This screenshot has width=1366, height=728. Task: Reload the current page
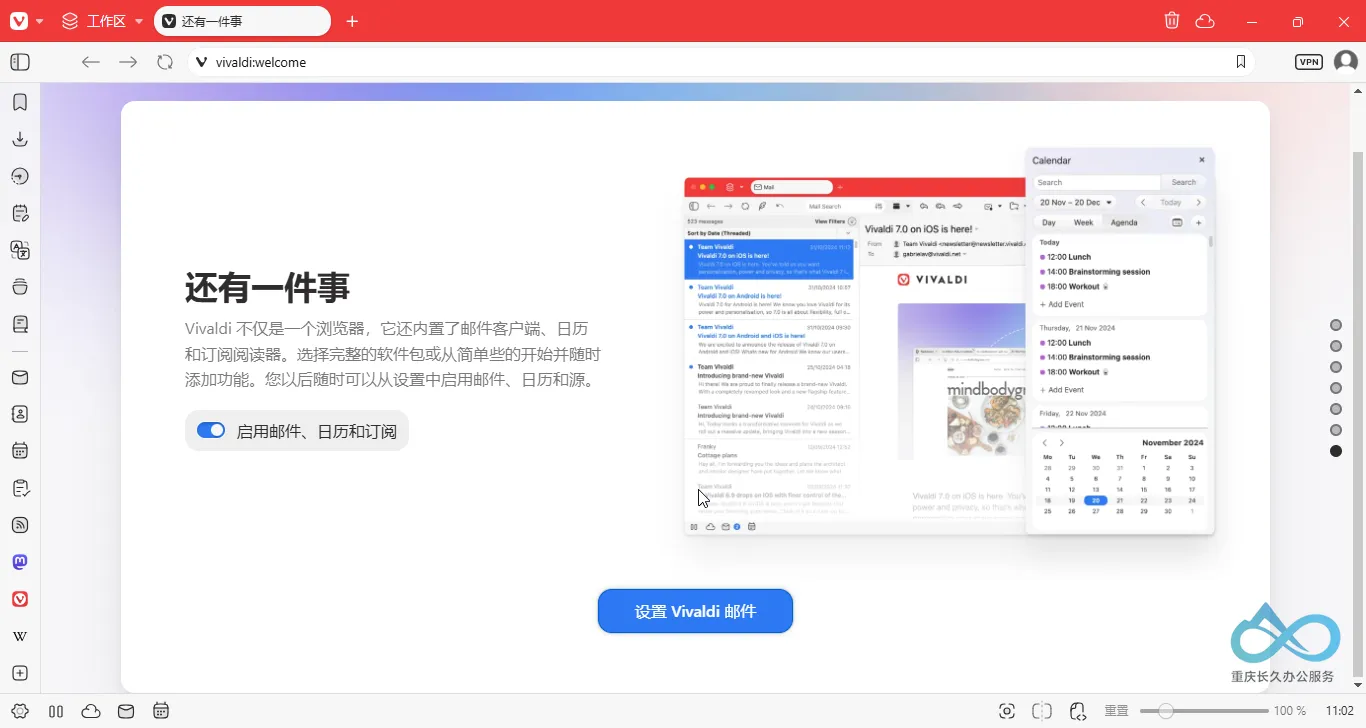[x=165, y=62]
